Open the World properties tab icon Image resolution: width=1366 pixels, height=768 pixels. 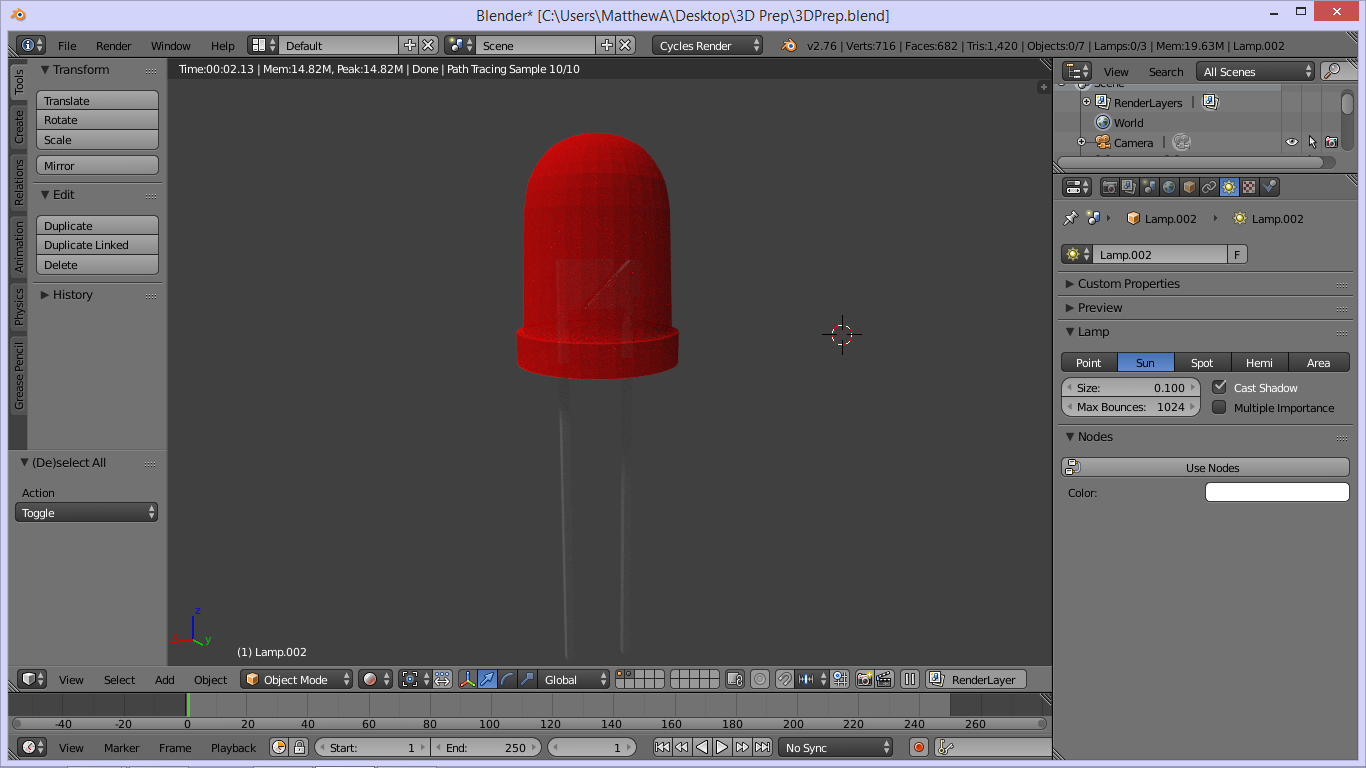1169,187
